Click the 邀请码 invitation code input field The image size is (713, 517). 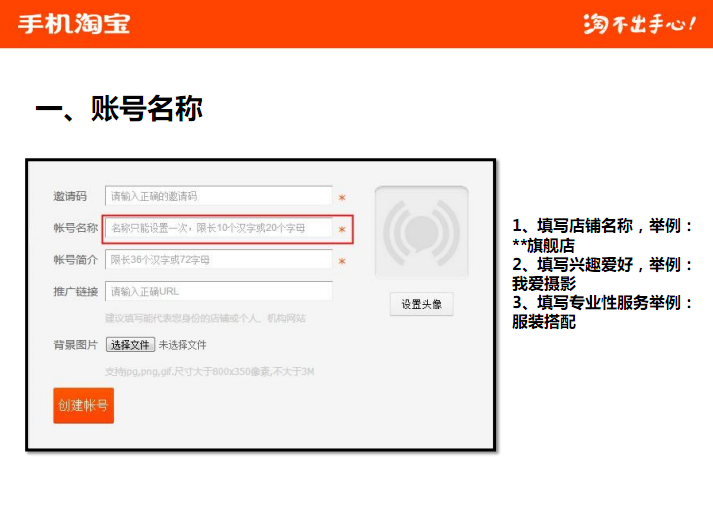pos(219,196)
